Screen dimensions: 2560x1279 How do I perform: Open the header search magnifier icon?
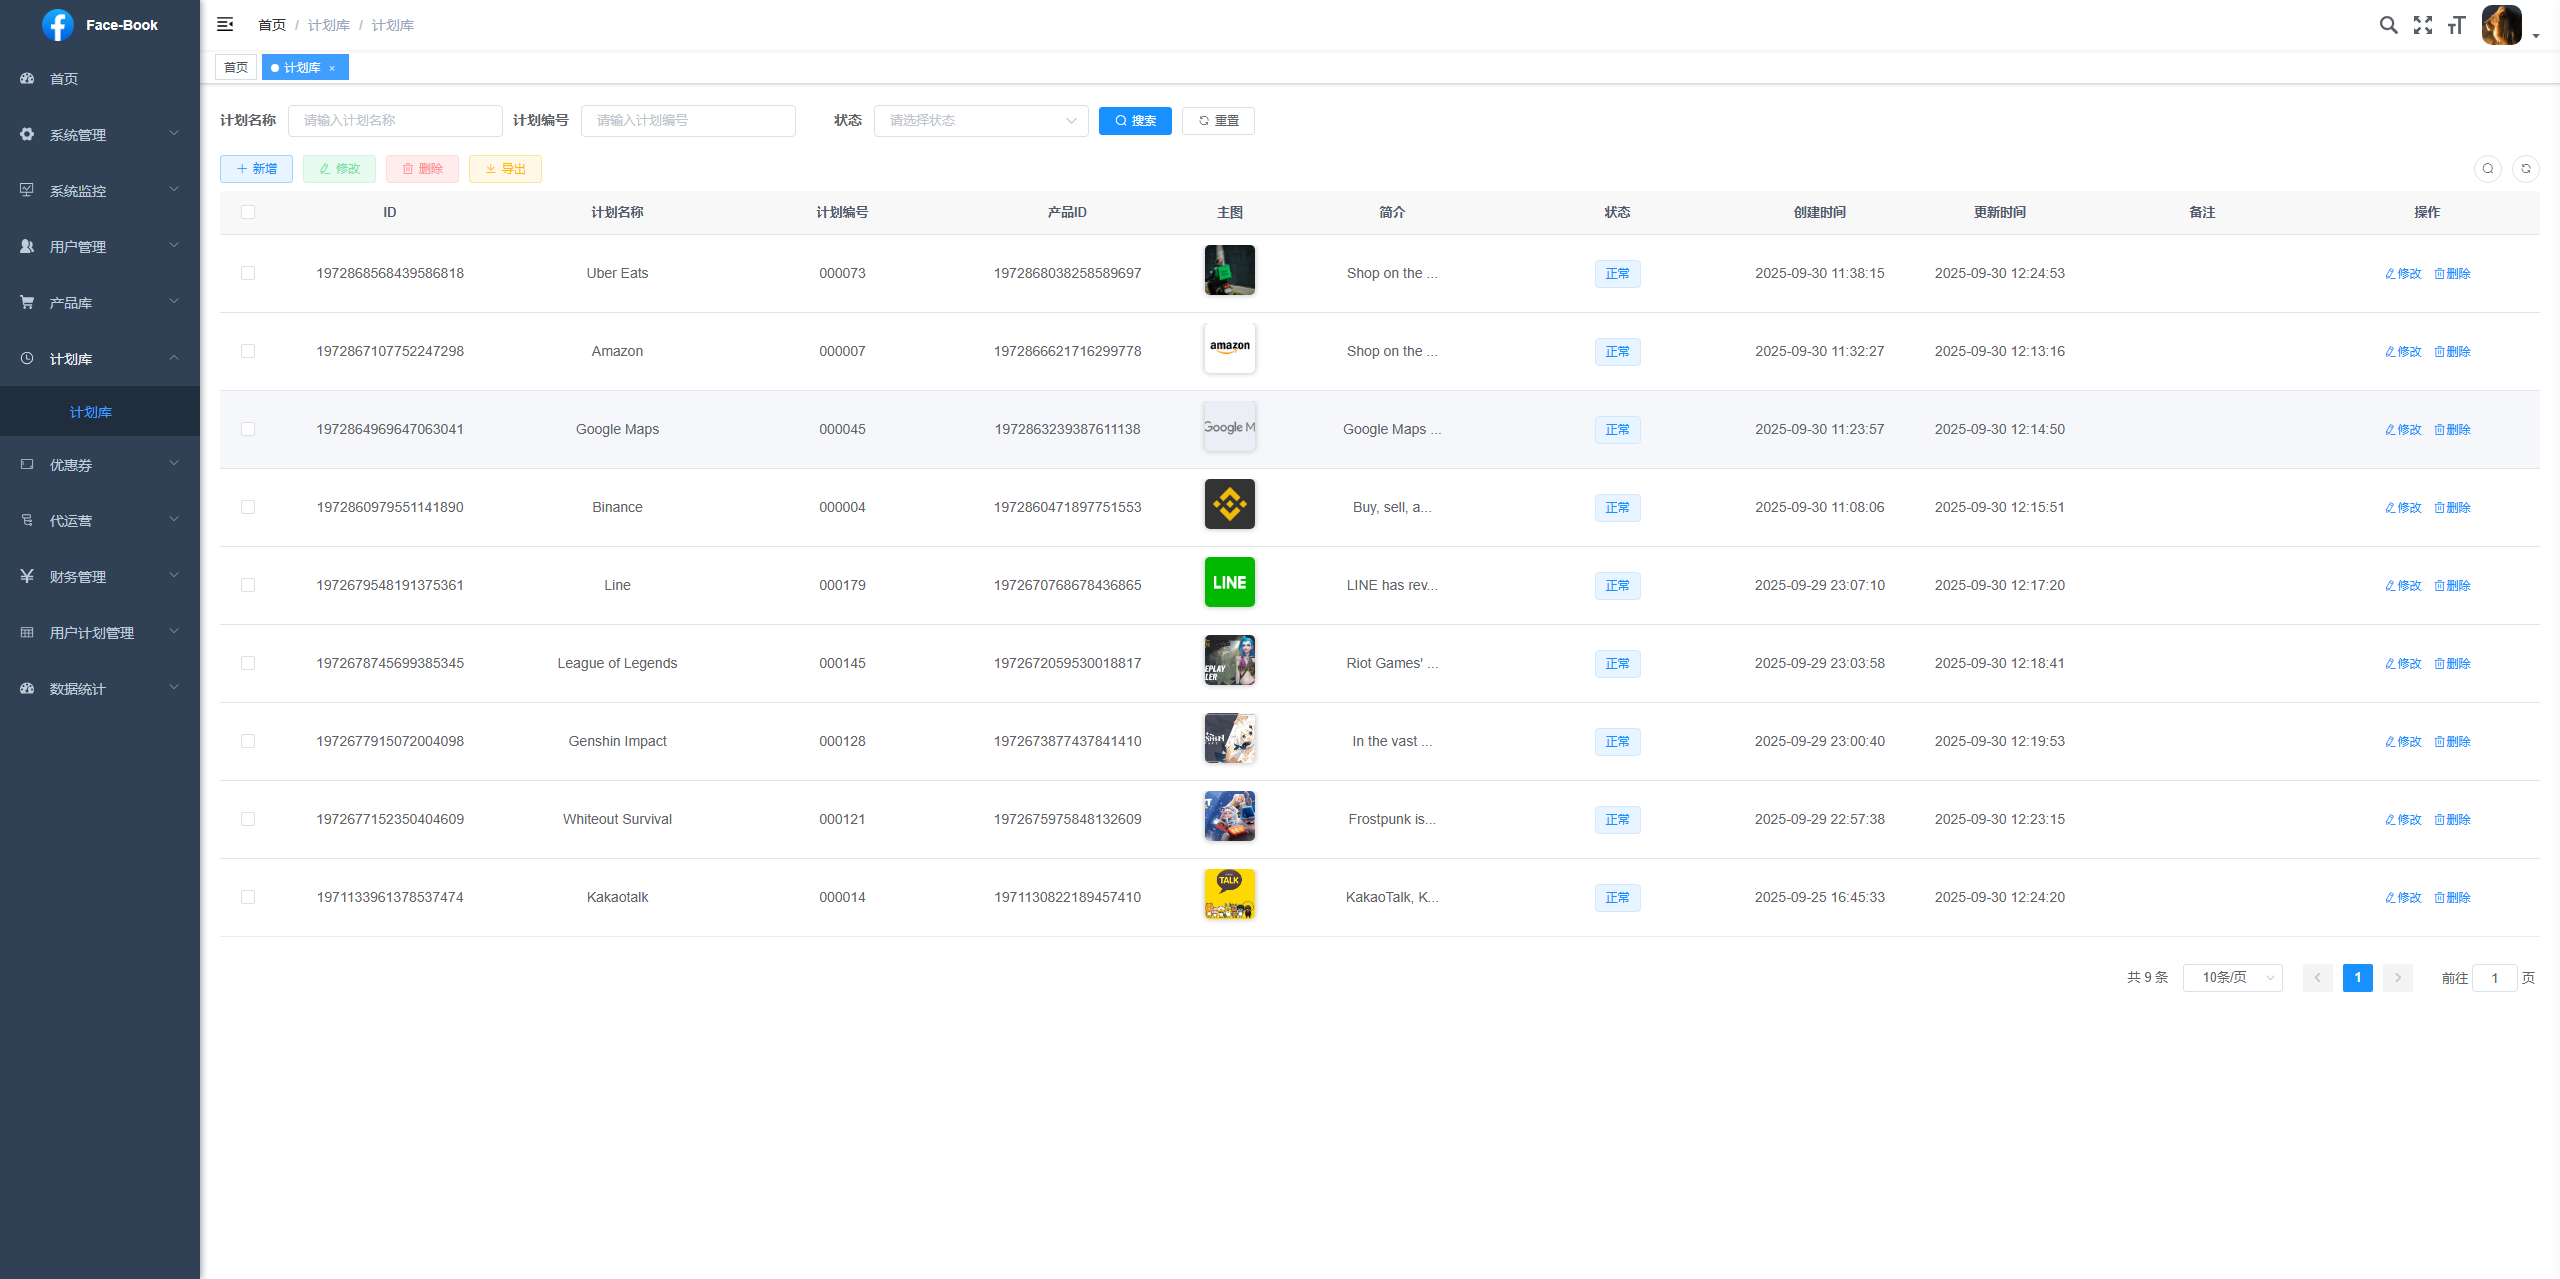(x=2388, y=25)
